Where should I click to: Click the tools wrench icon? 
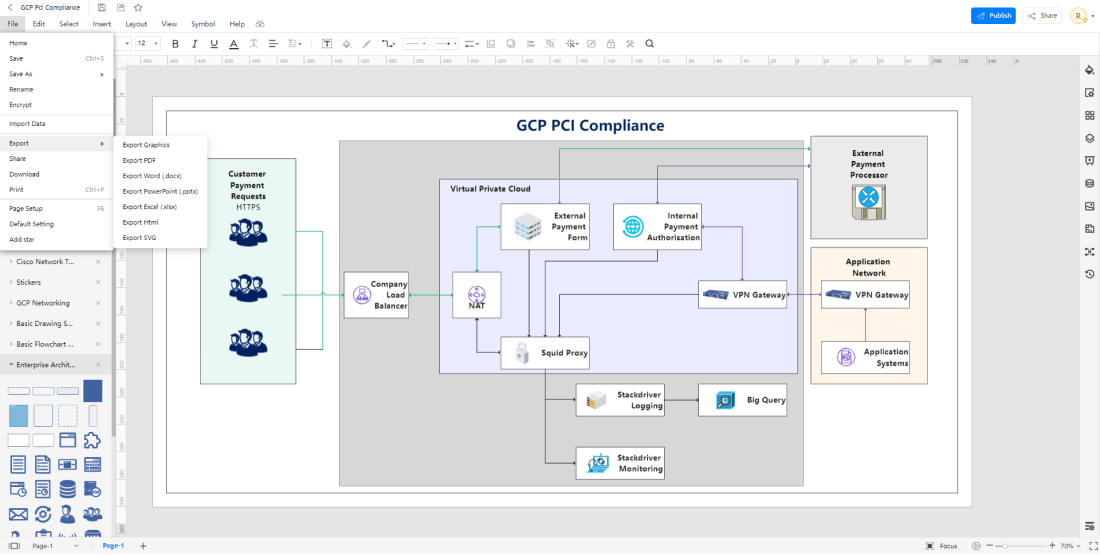click(x=630, y=44)
